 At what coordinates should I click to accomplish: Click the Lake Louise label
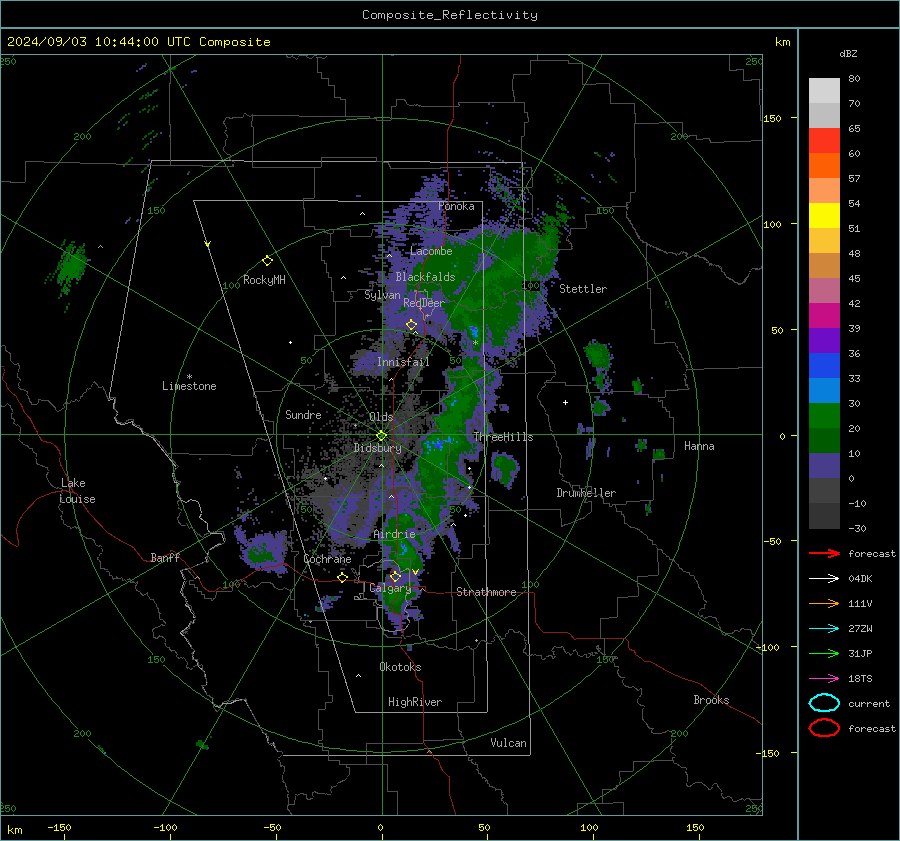click(x=77, y=491)
